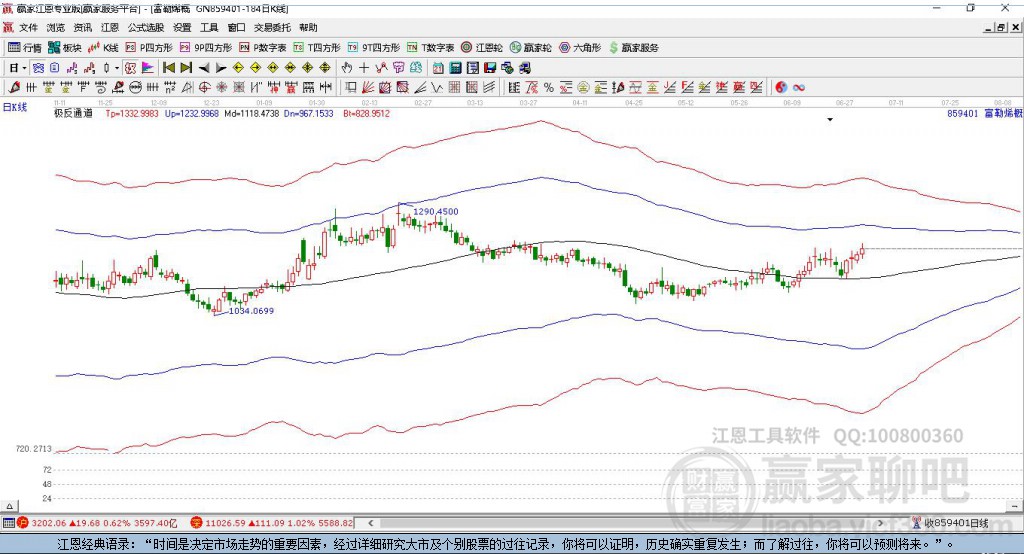Click the black right arrow icon
The height and width of the screenshot is (554, 1024).
tap(221, 68)
